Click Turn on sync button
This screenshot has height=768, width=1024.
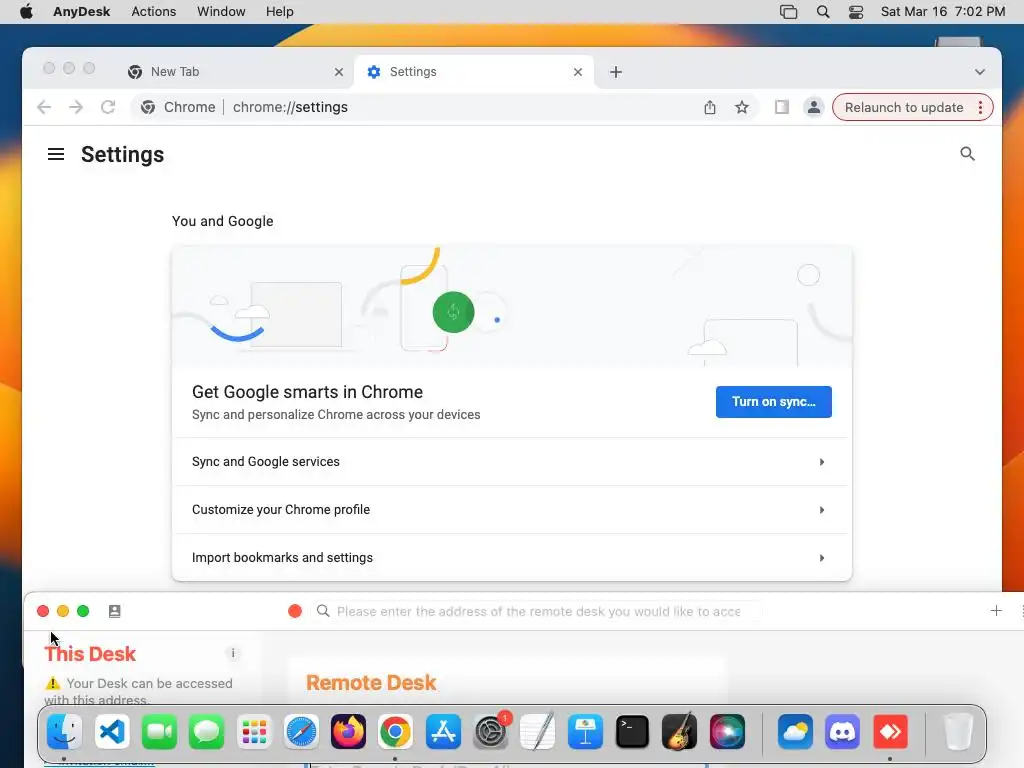[773, 402]
